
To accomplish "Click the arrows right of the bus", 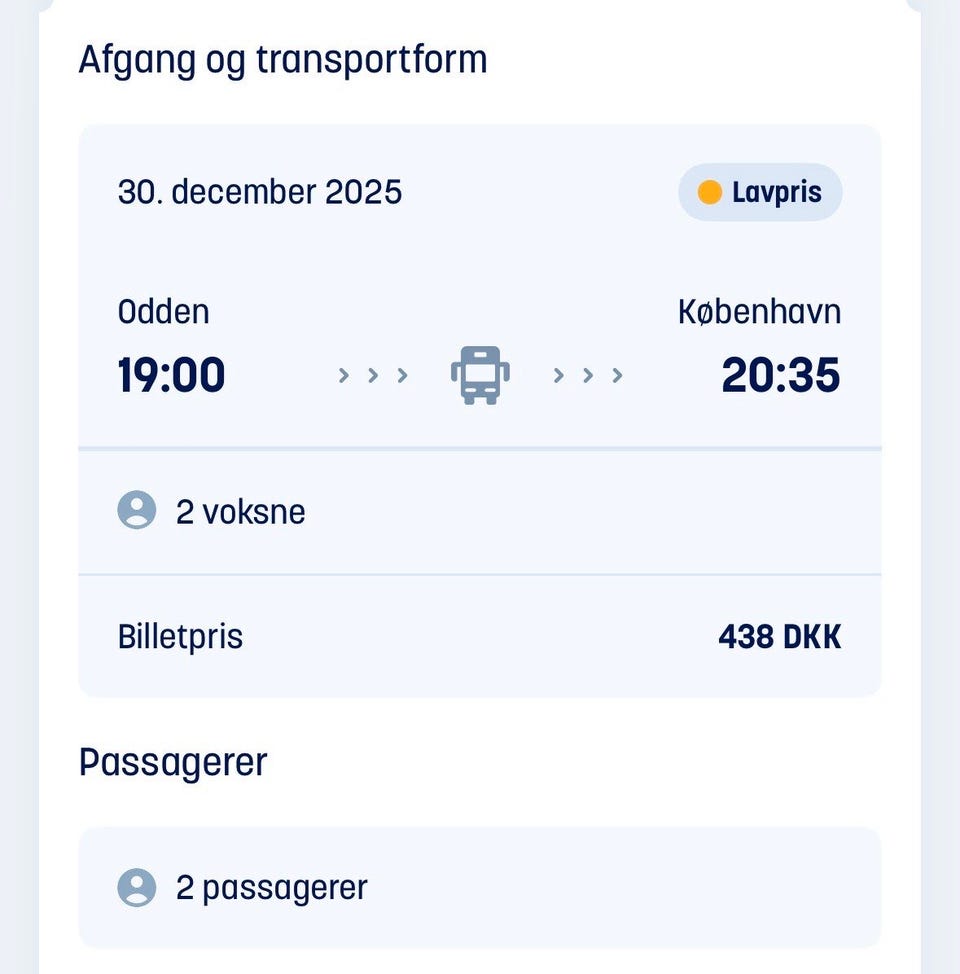I will click(588, 376).
